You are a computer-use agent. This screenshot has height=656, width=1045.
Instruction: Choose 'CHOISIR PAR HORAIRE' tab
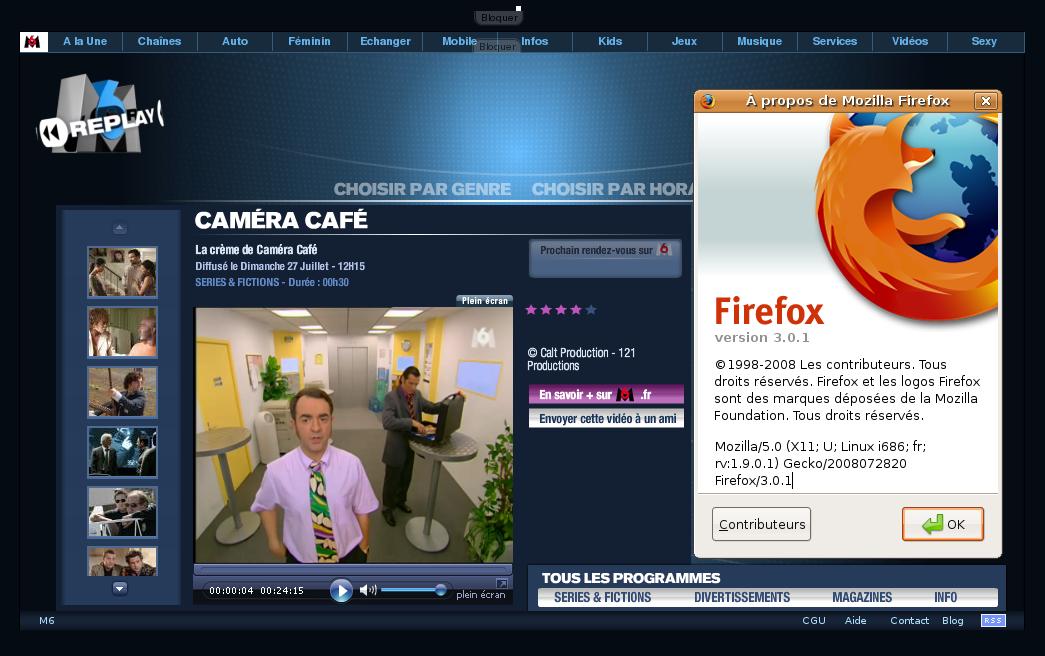pos(612,189)
